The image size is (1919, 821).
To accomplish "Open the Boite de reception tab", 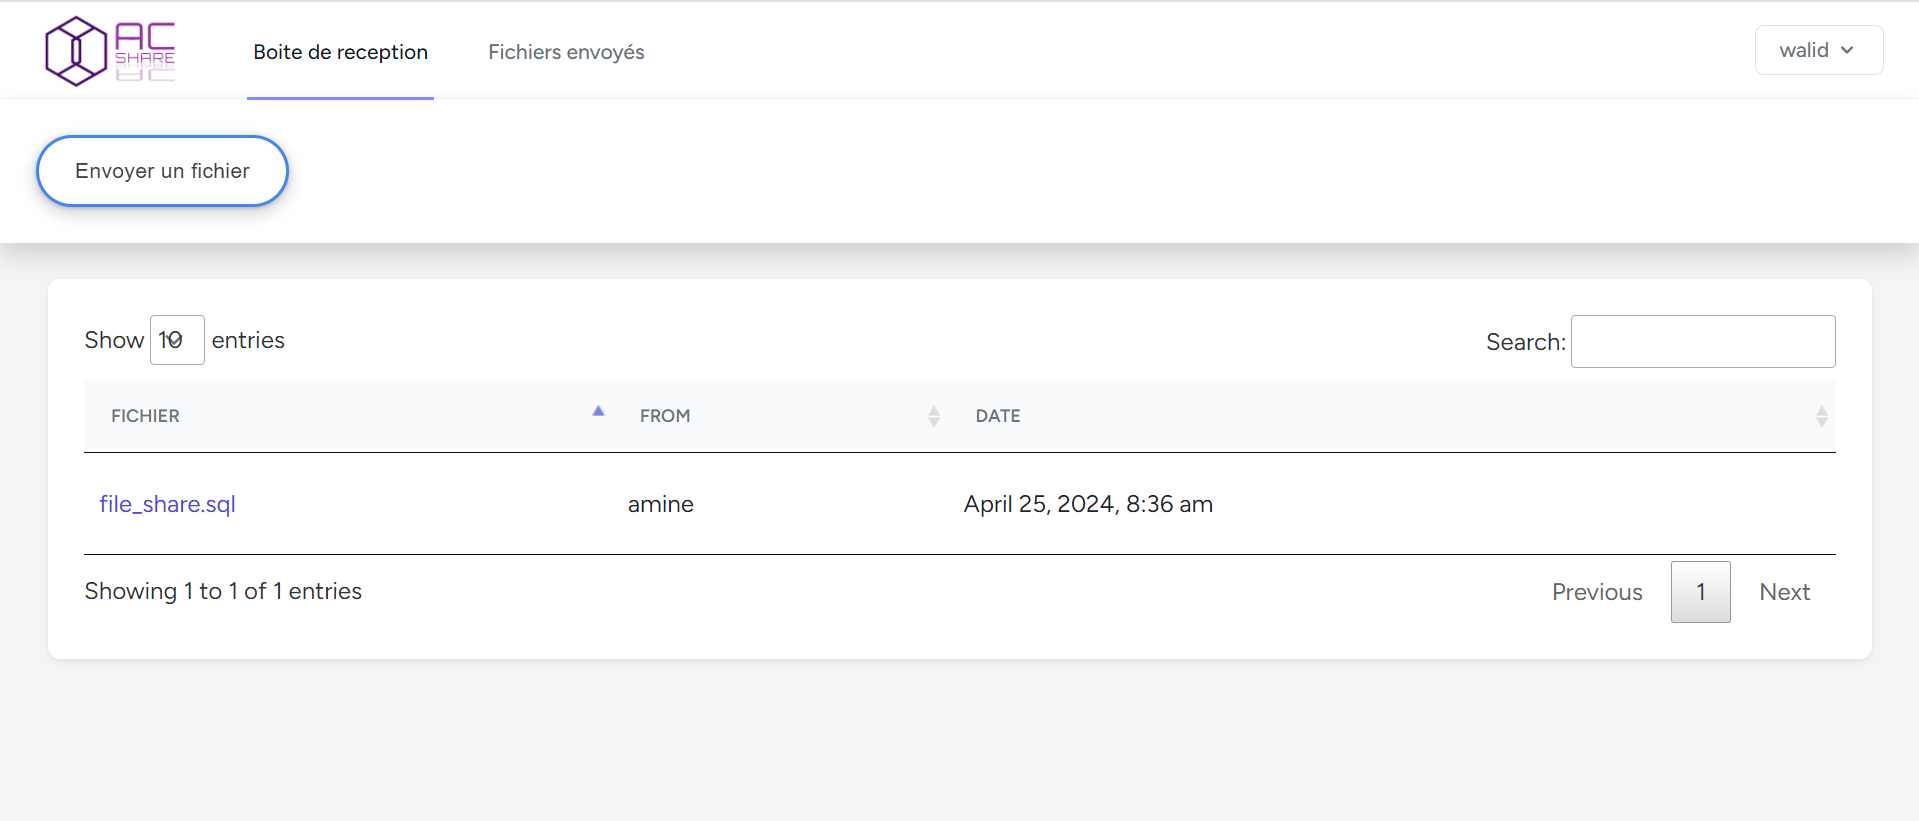I will 340,52.
